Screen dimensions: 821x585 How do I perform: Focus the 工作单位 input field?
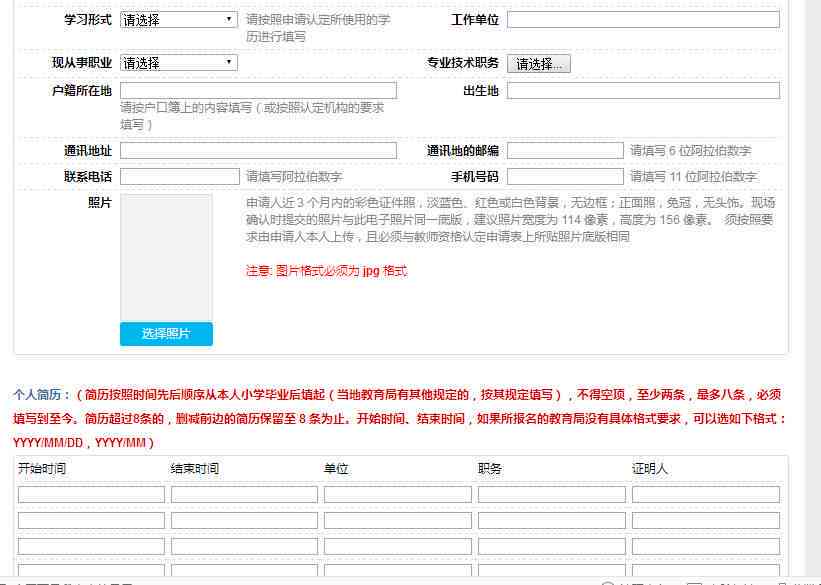tap(643, 20)
